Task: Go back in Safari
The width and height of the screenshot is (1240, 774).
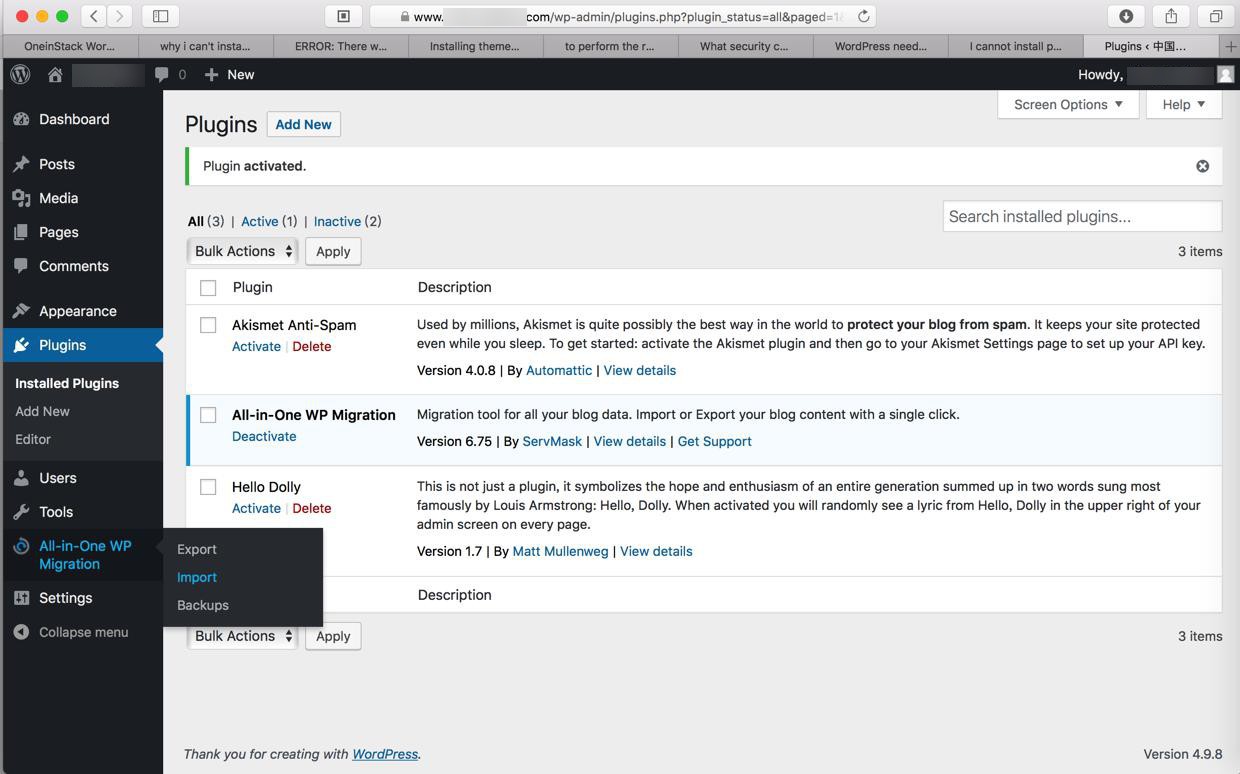Action: pos(93,16)
